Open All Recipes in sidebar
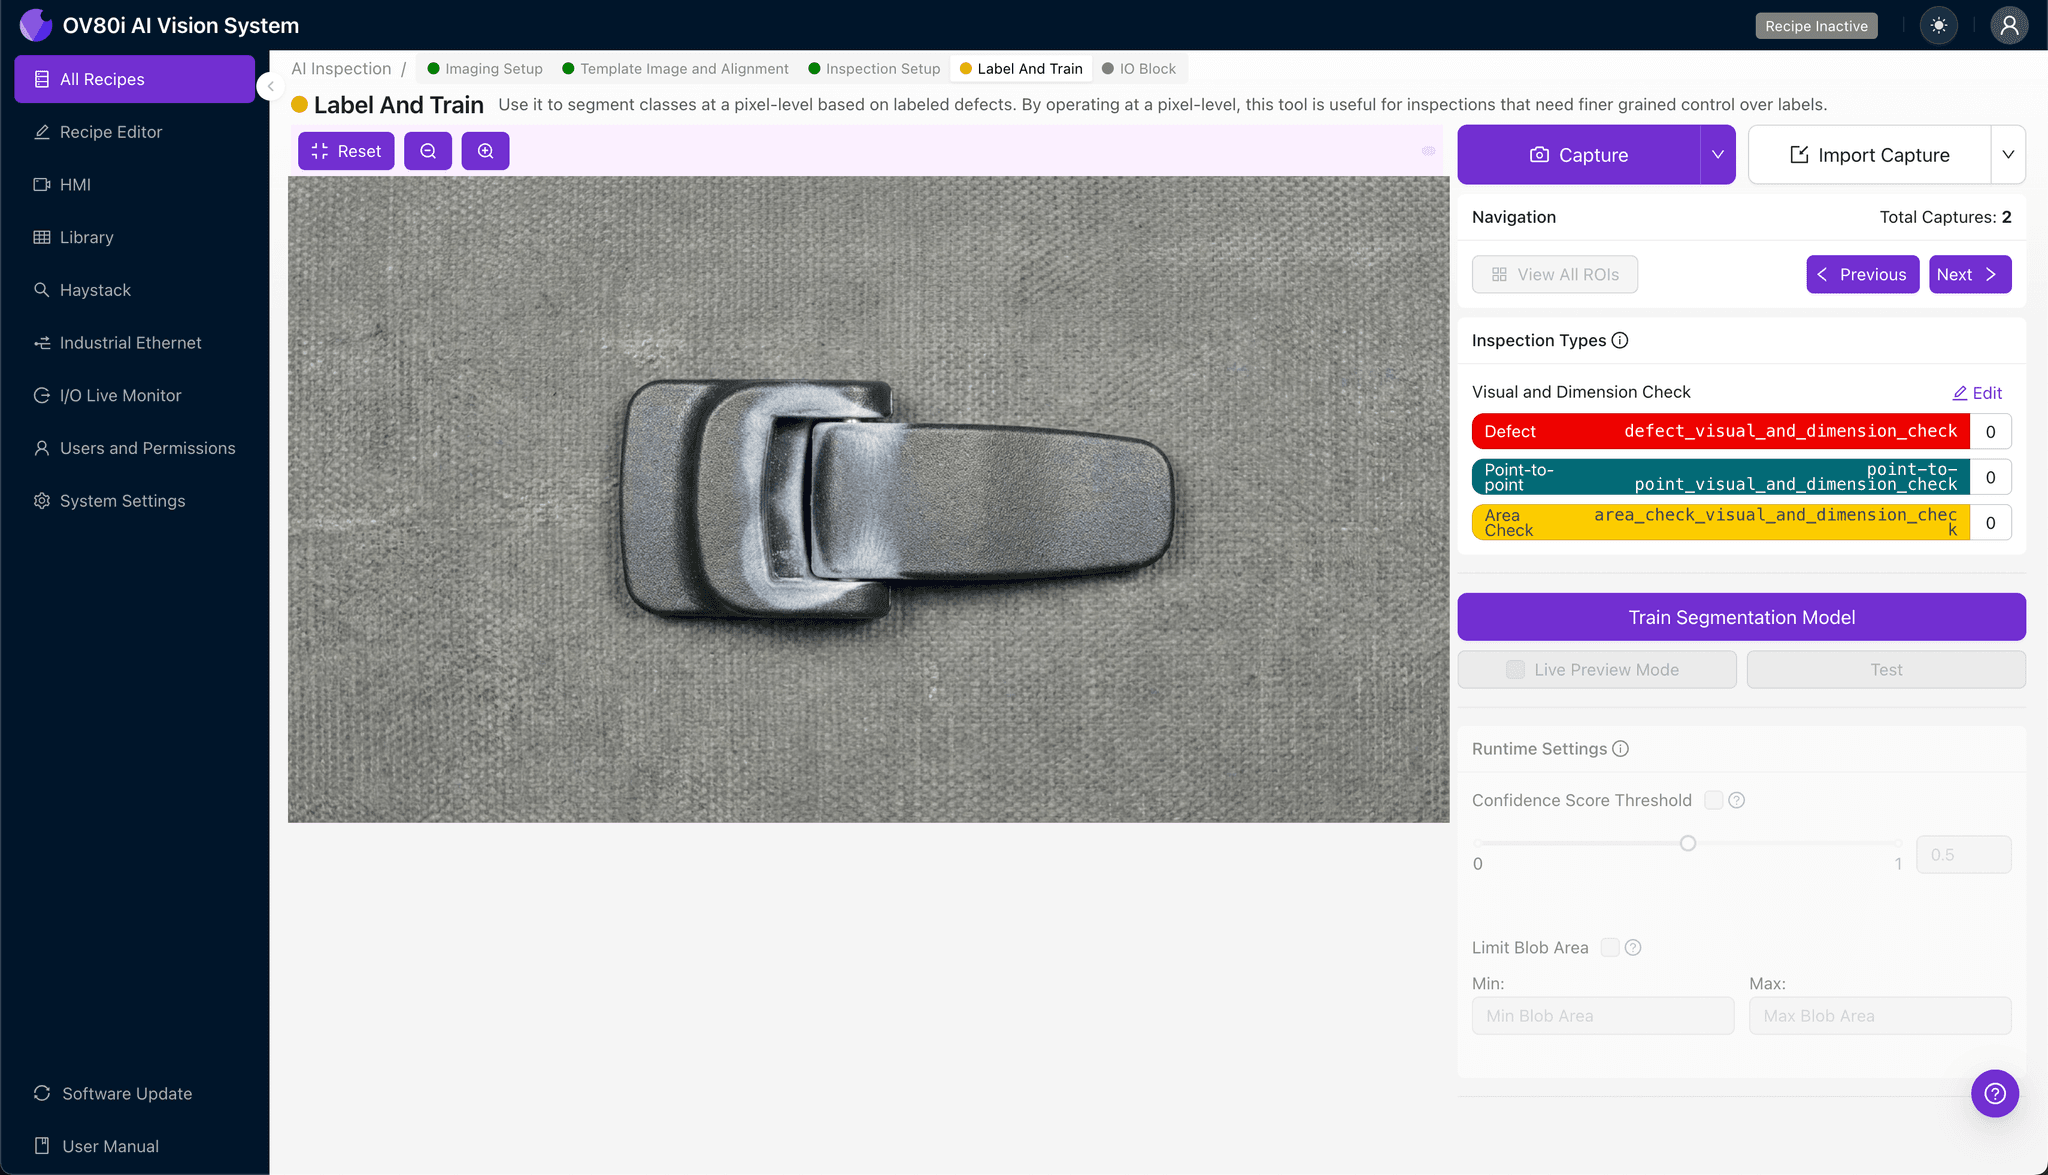 [134, 79]
